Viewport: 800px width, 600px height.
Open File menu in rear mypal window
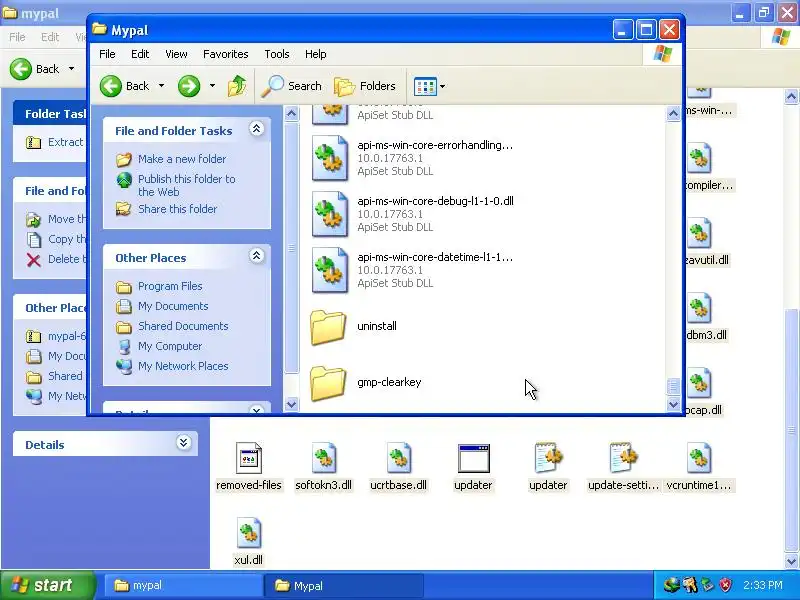pyautogui.click(x=17, y=37)
